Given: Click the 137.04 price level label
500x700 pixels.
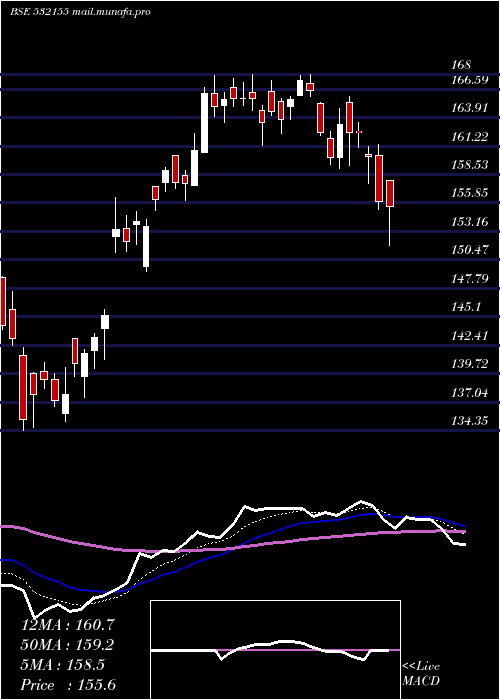Looking at the screenshot, I should pos(469,393).
